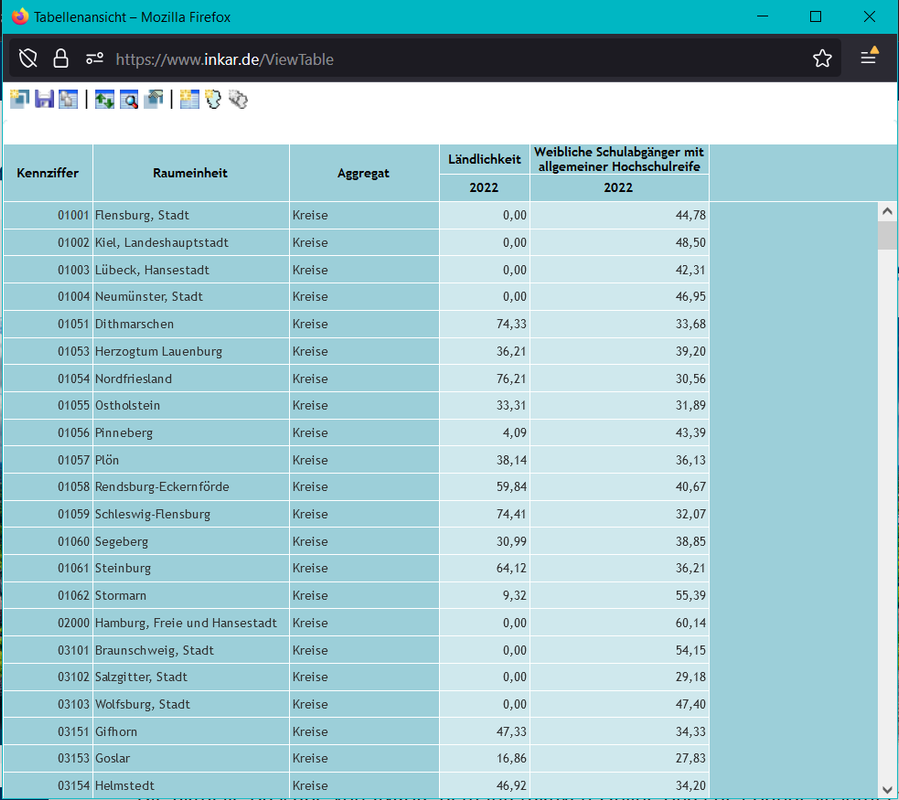Screen dimensions: 899x800
Task: Click the scrollbar up arrow
Action: tap(887, 212)
